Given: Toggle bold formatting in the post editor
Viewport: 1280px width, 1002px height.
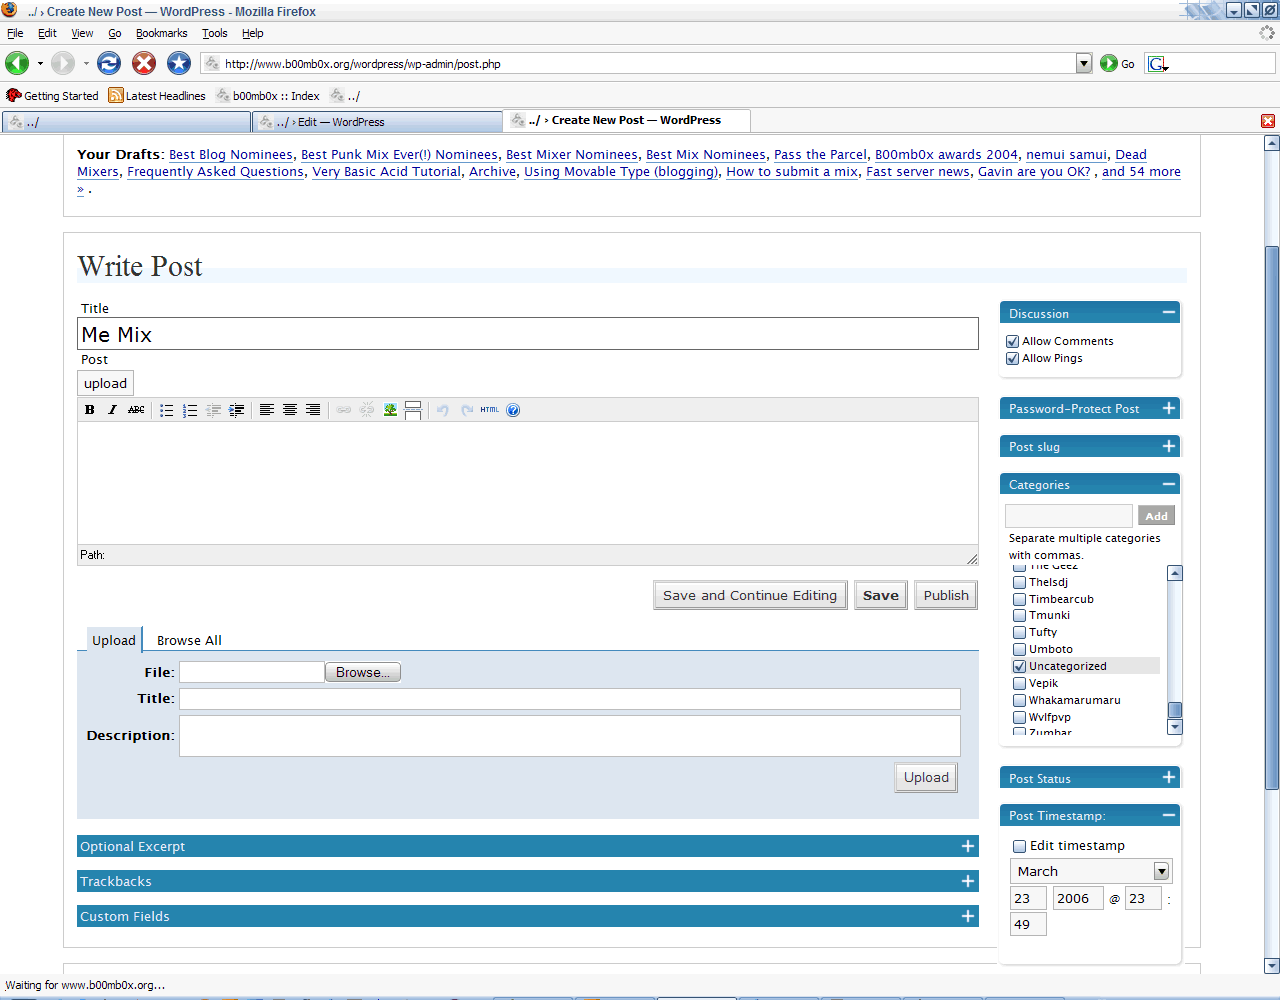Looking at the screenshot, I should 90,410.
